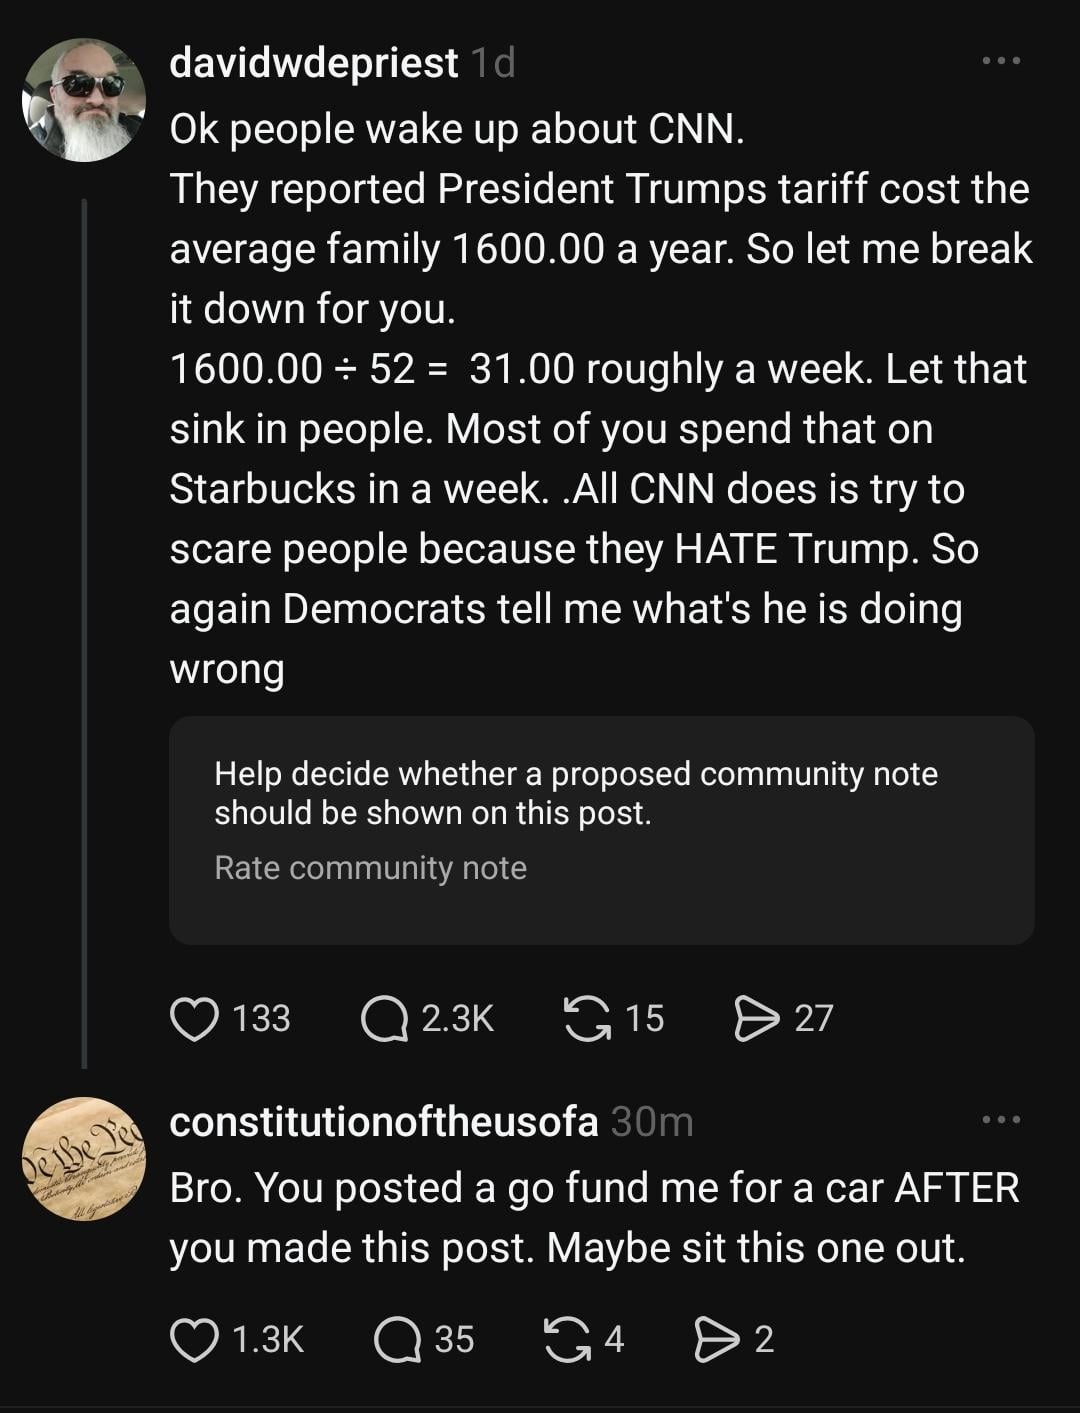Click the 1d timestamp on the post
The height and width of the screenshot is (1413, 1080).
coord(492,63)
